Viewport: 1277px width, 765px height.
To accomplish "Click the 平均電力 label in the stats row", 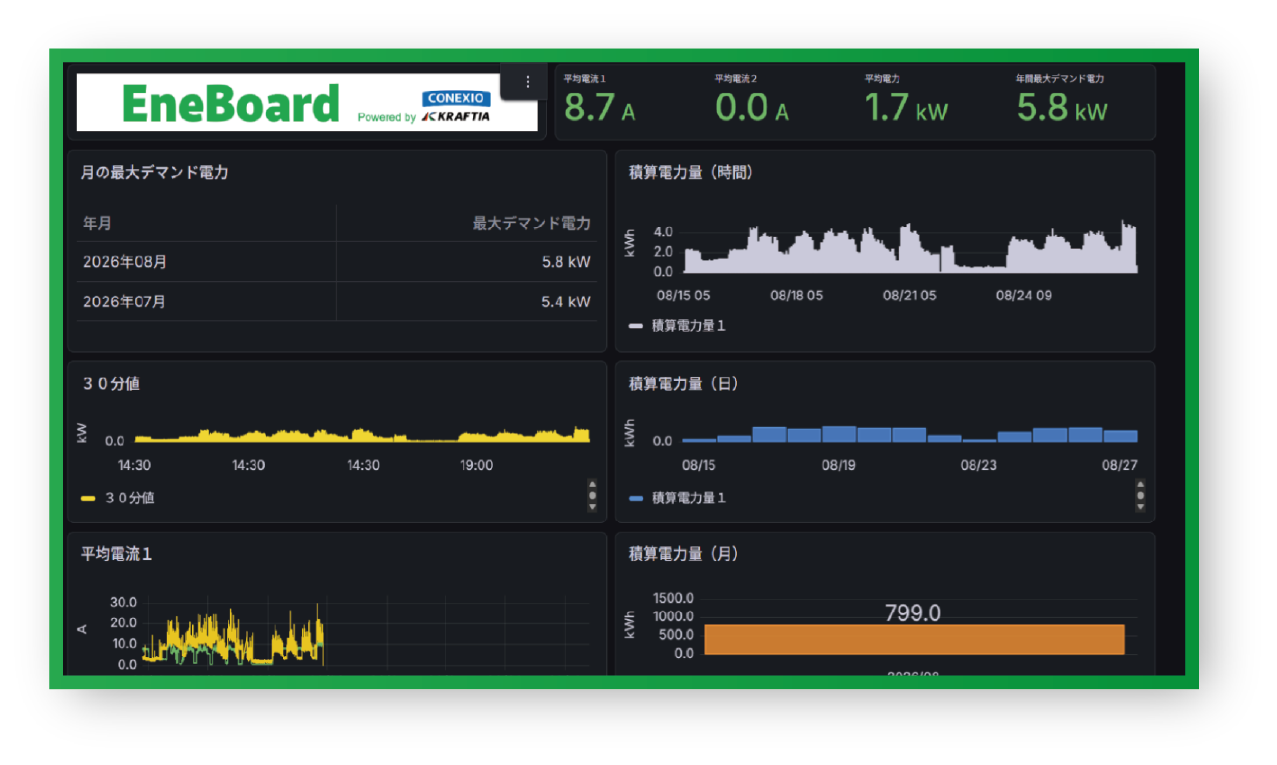I will [881, 78].
